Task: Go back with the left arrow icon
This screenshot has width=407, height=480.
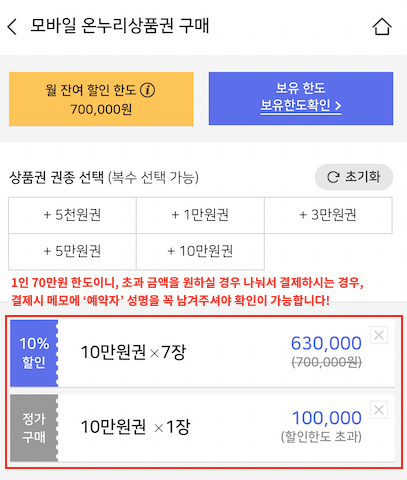Action: point(12,27)
